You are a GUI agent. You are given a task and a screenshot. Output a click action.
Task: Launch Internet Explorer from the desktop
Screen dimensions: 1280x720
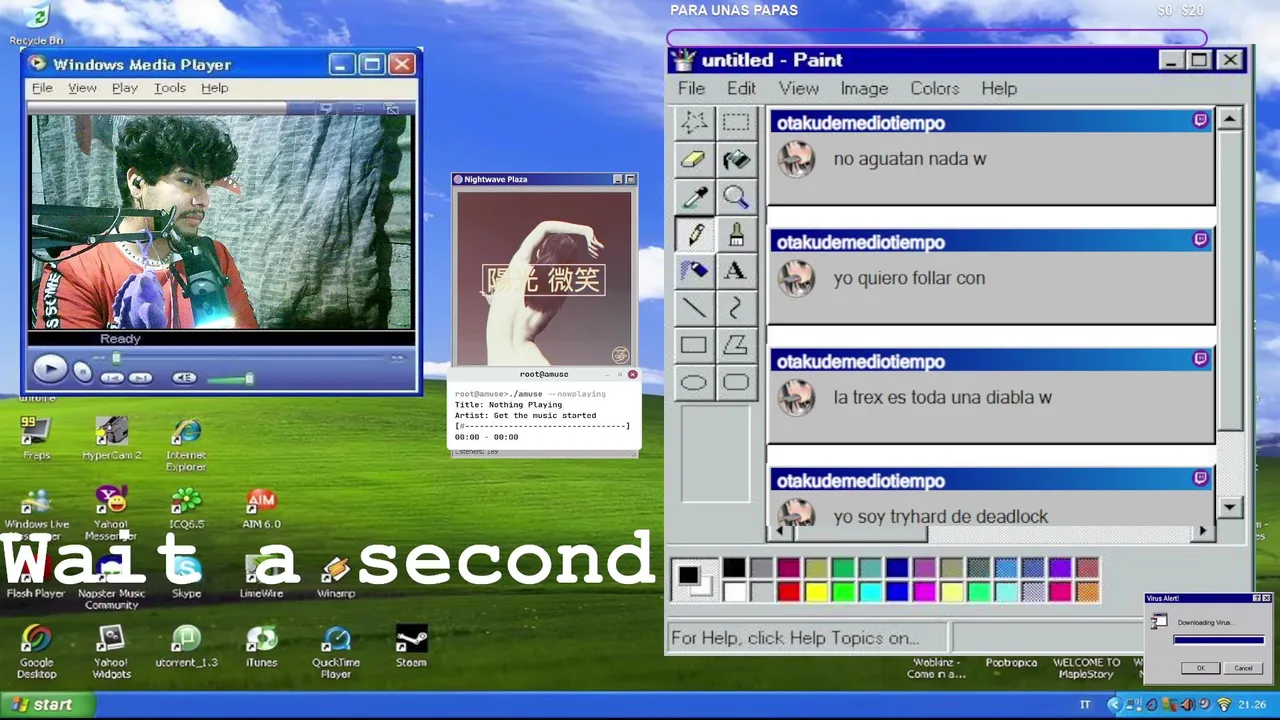186,445
